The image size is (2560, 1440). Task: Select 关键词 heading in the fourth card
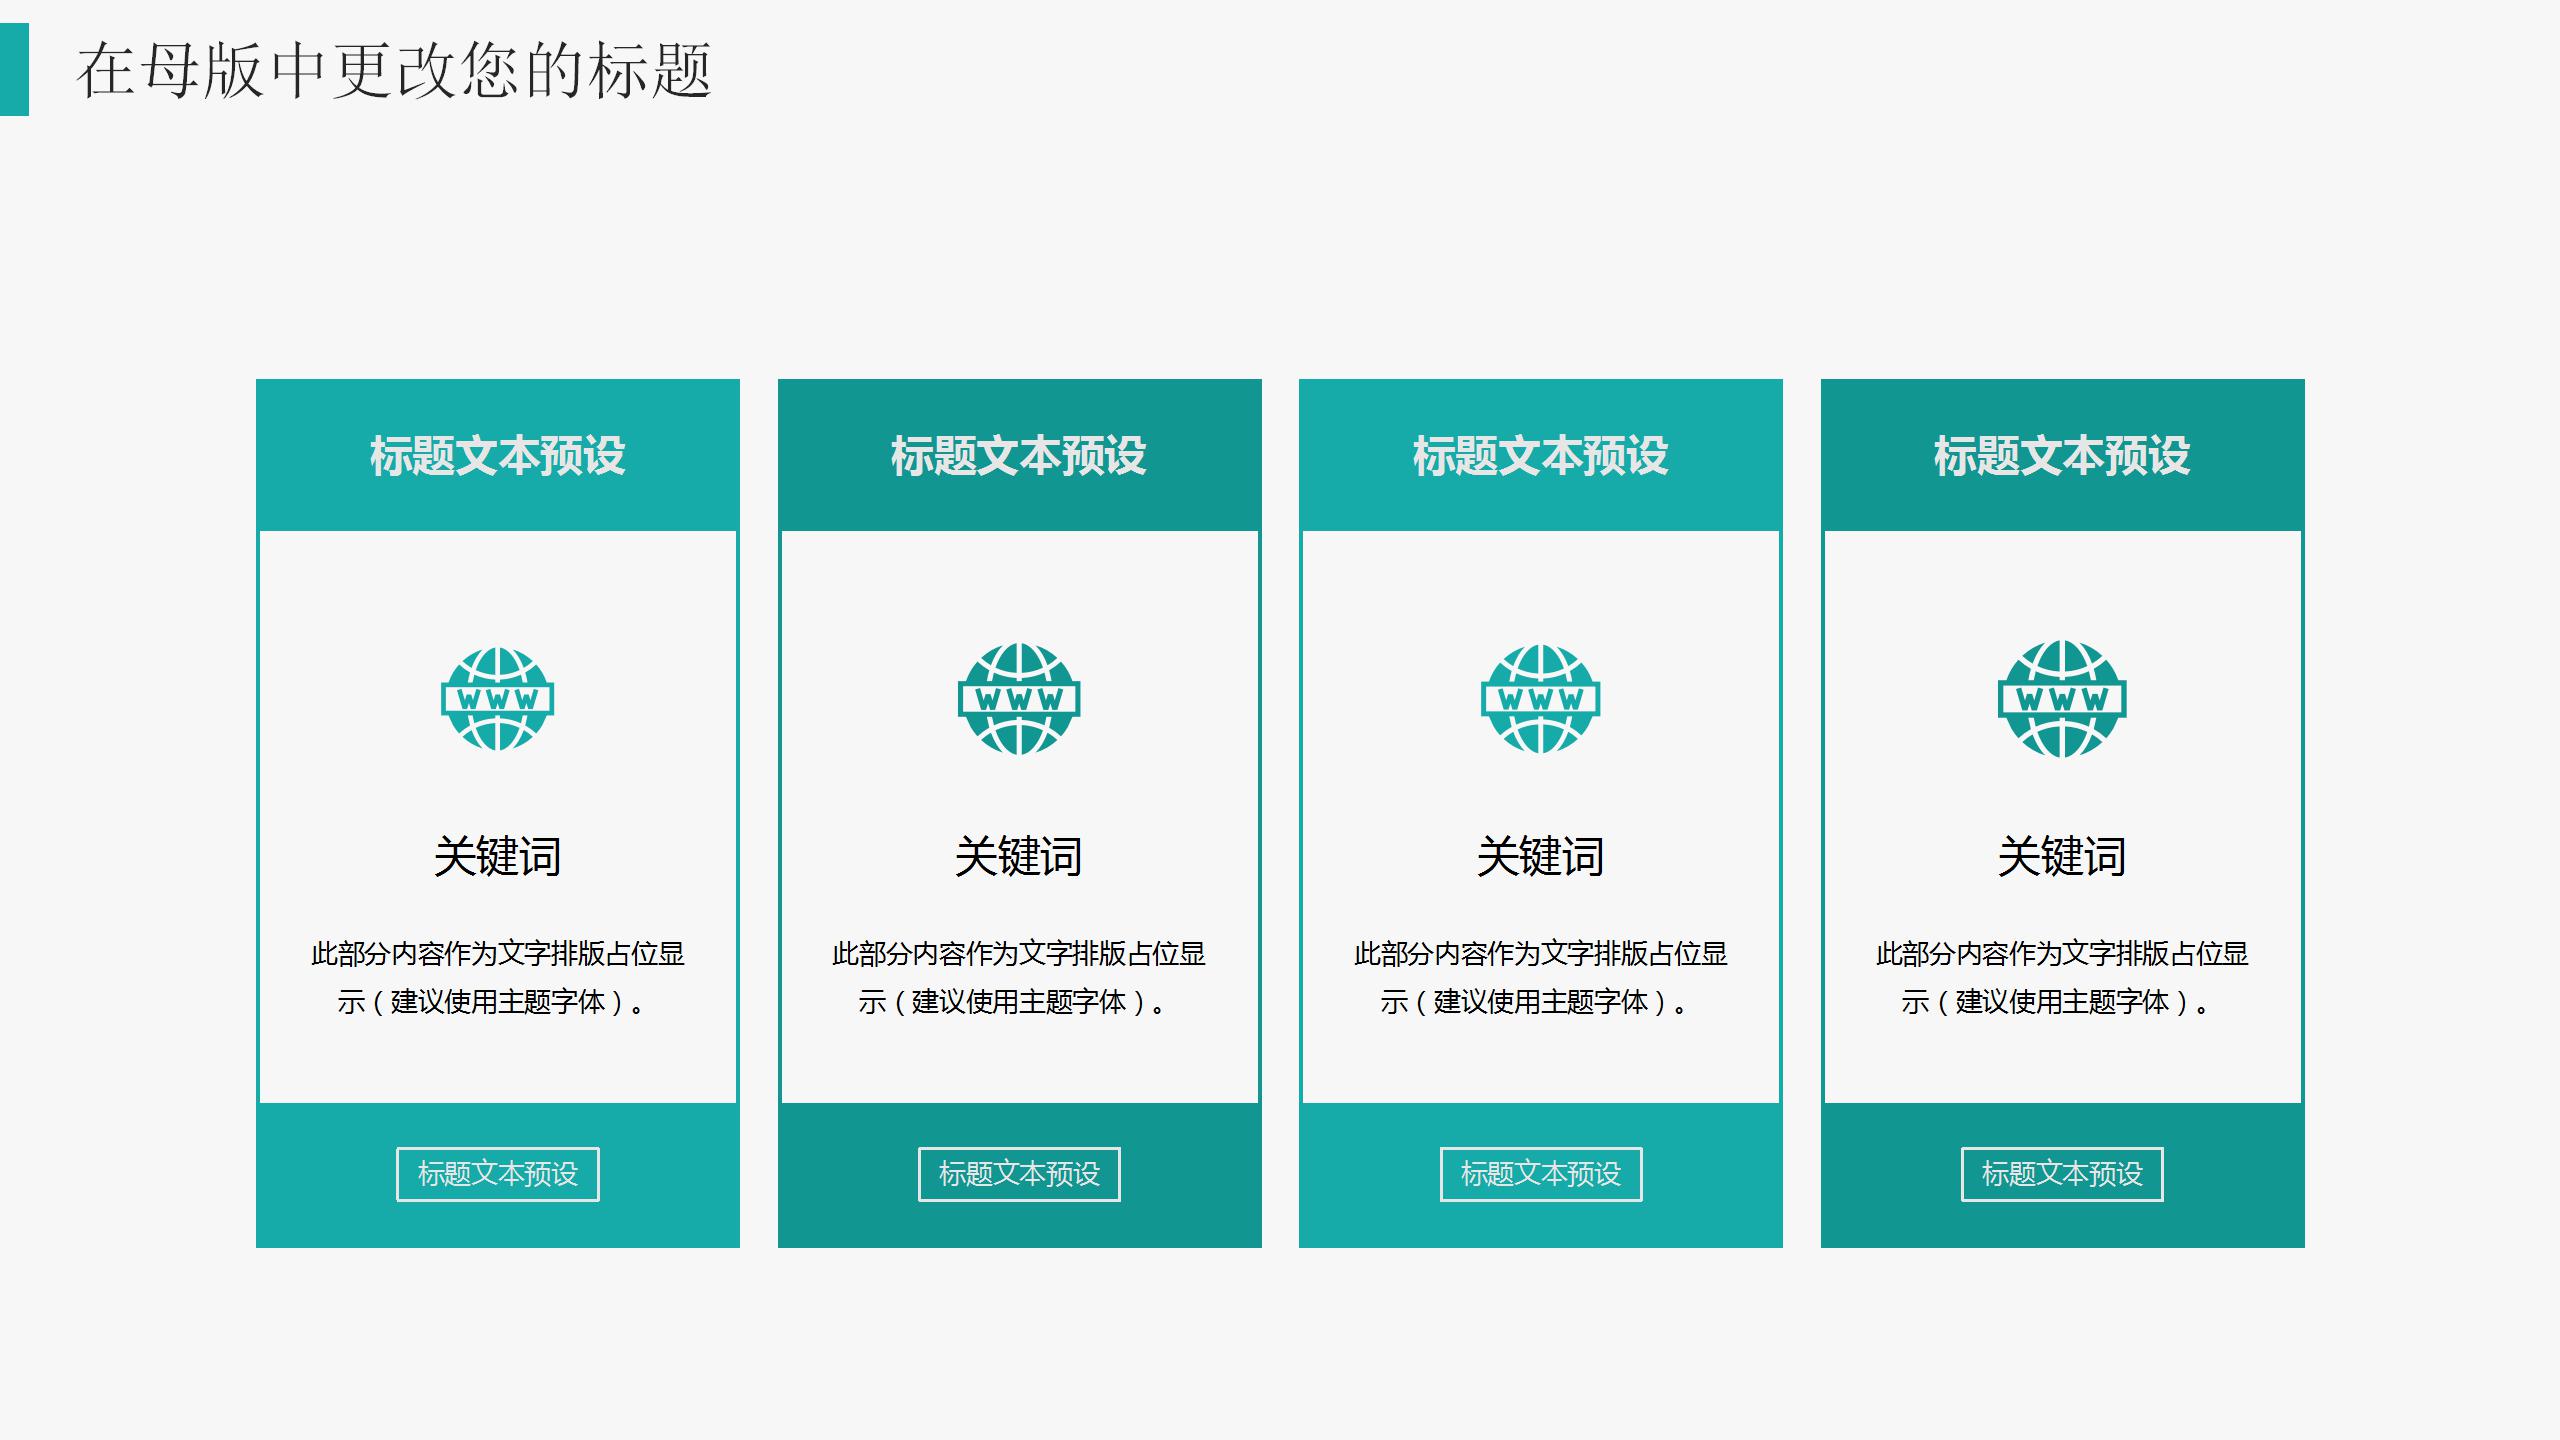point(2062,857)
